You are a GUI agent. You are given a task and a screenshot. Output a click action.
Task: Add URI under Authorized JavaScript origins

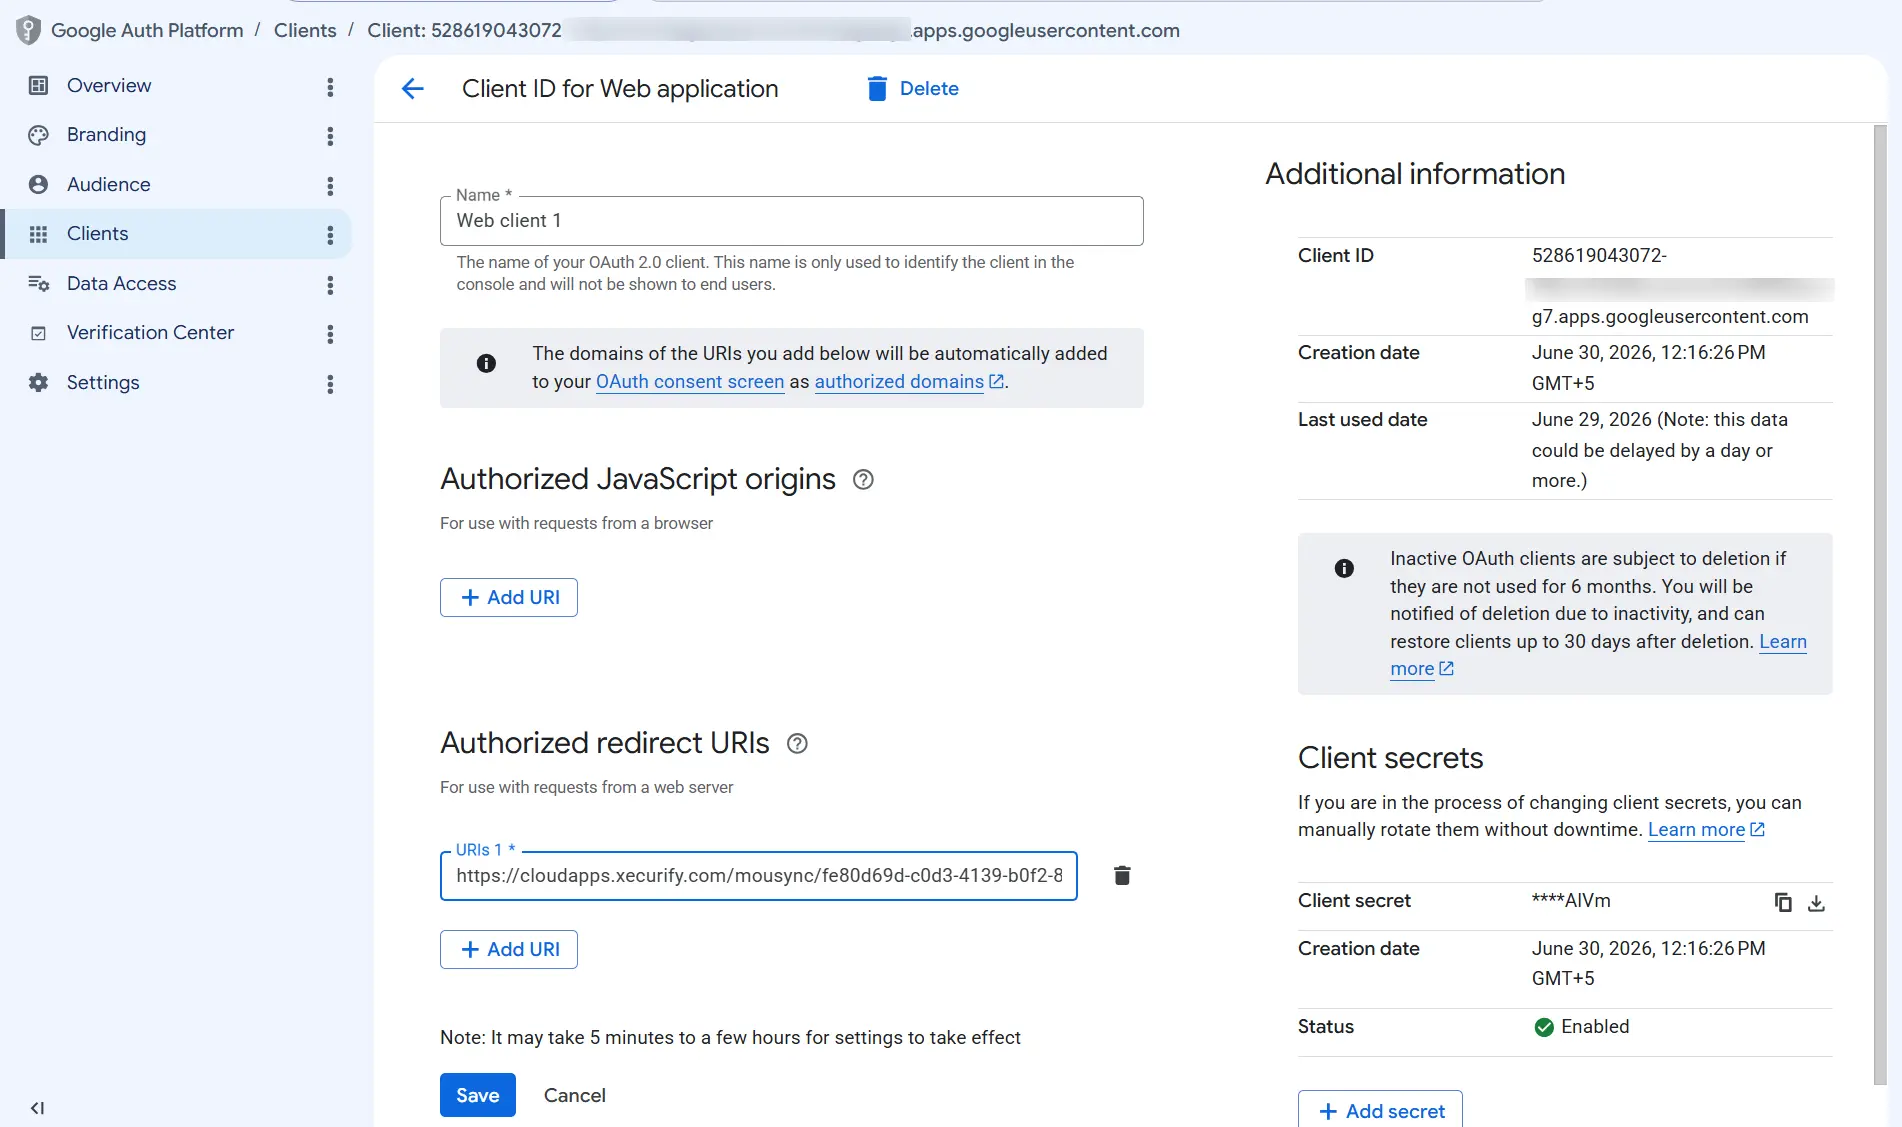click(x=509, y=598)
